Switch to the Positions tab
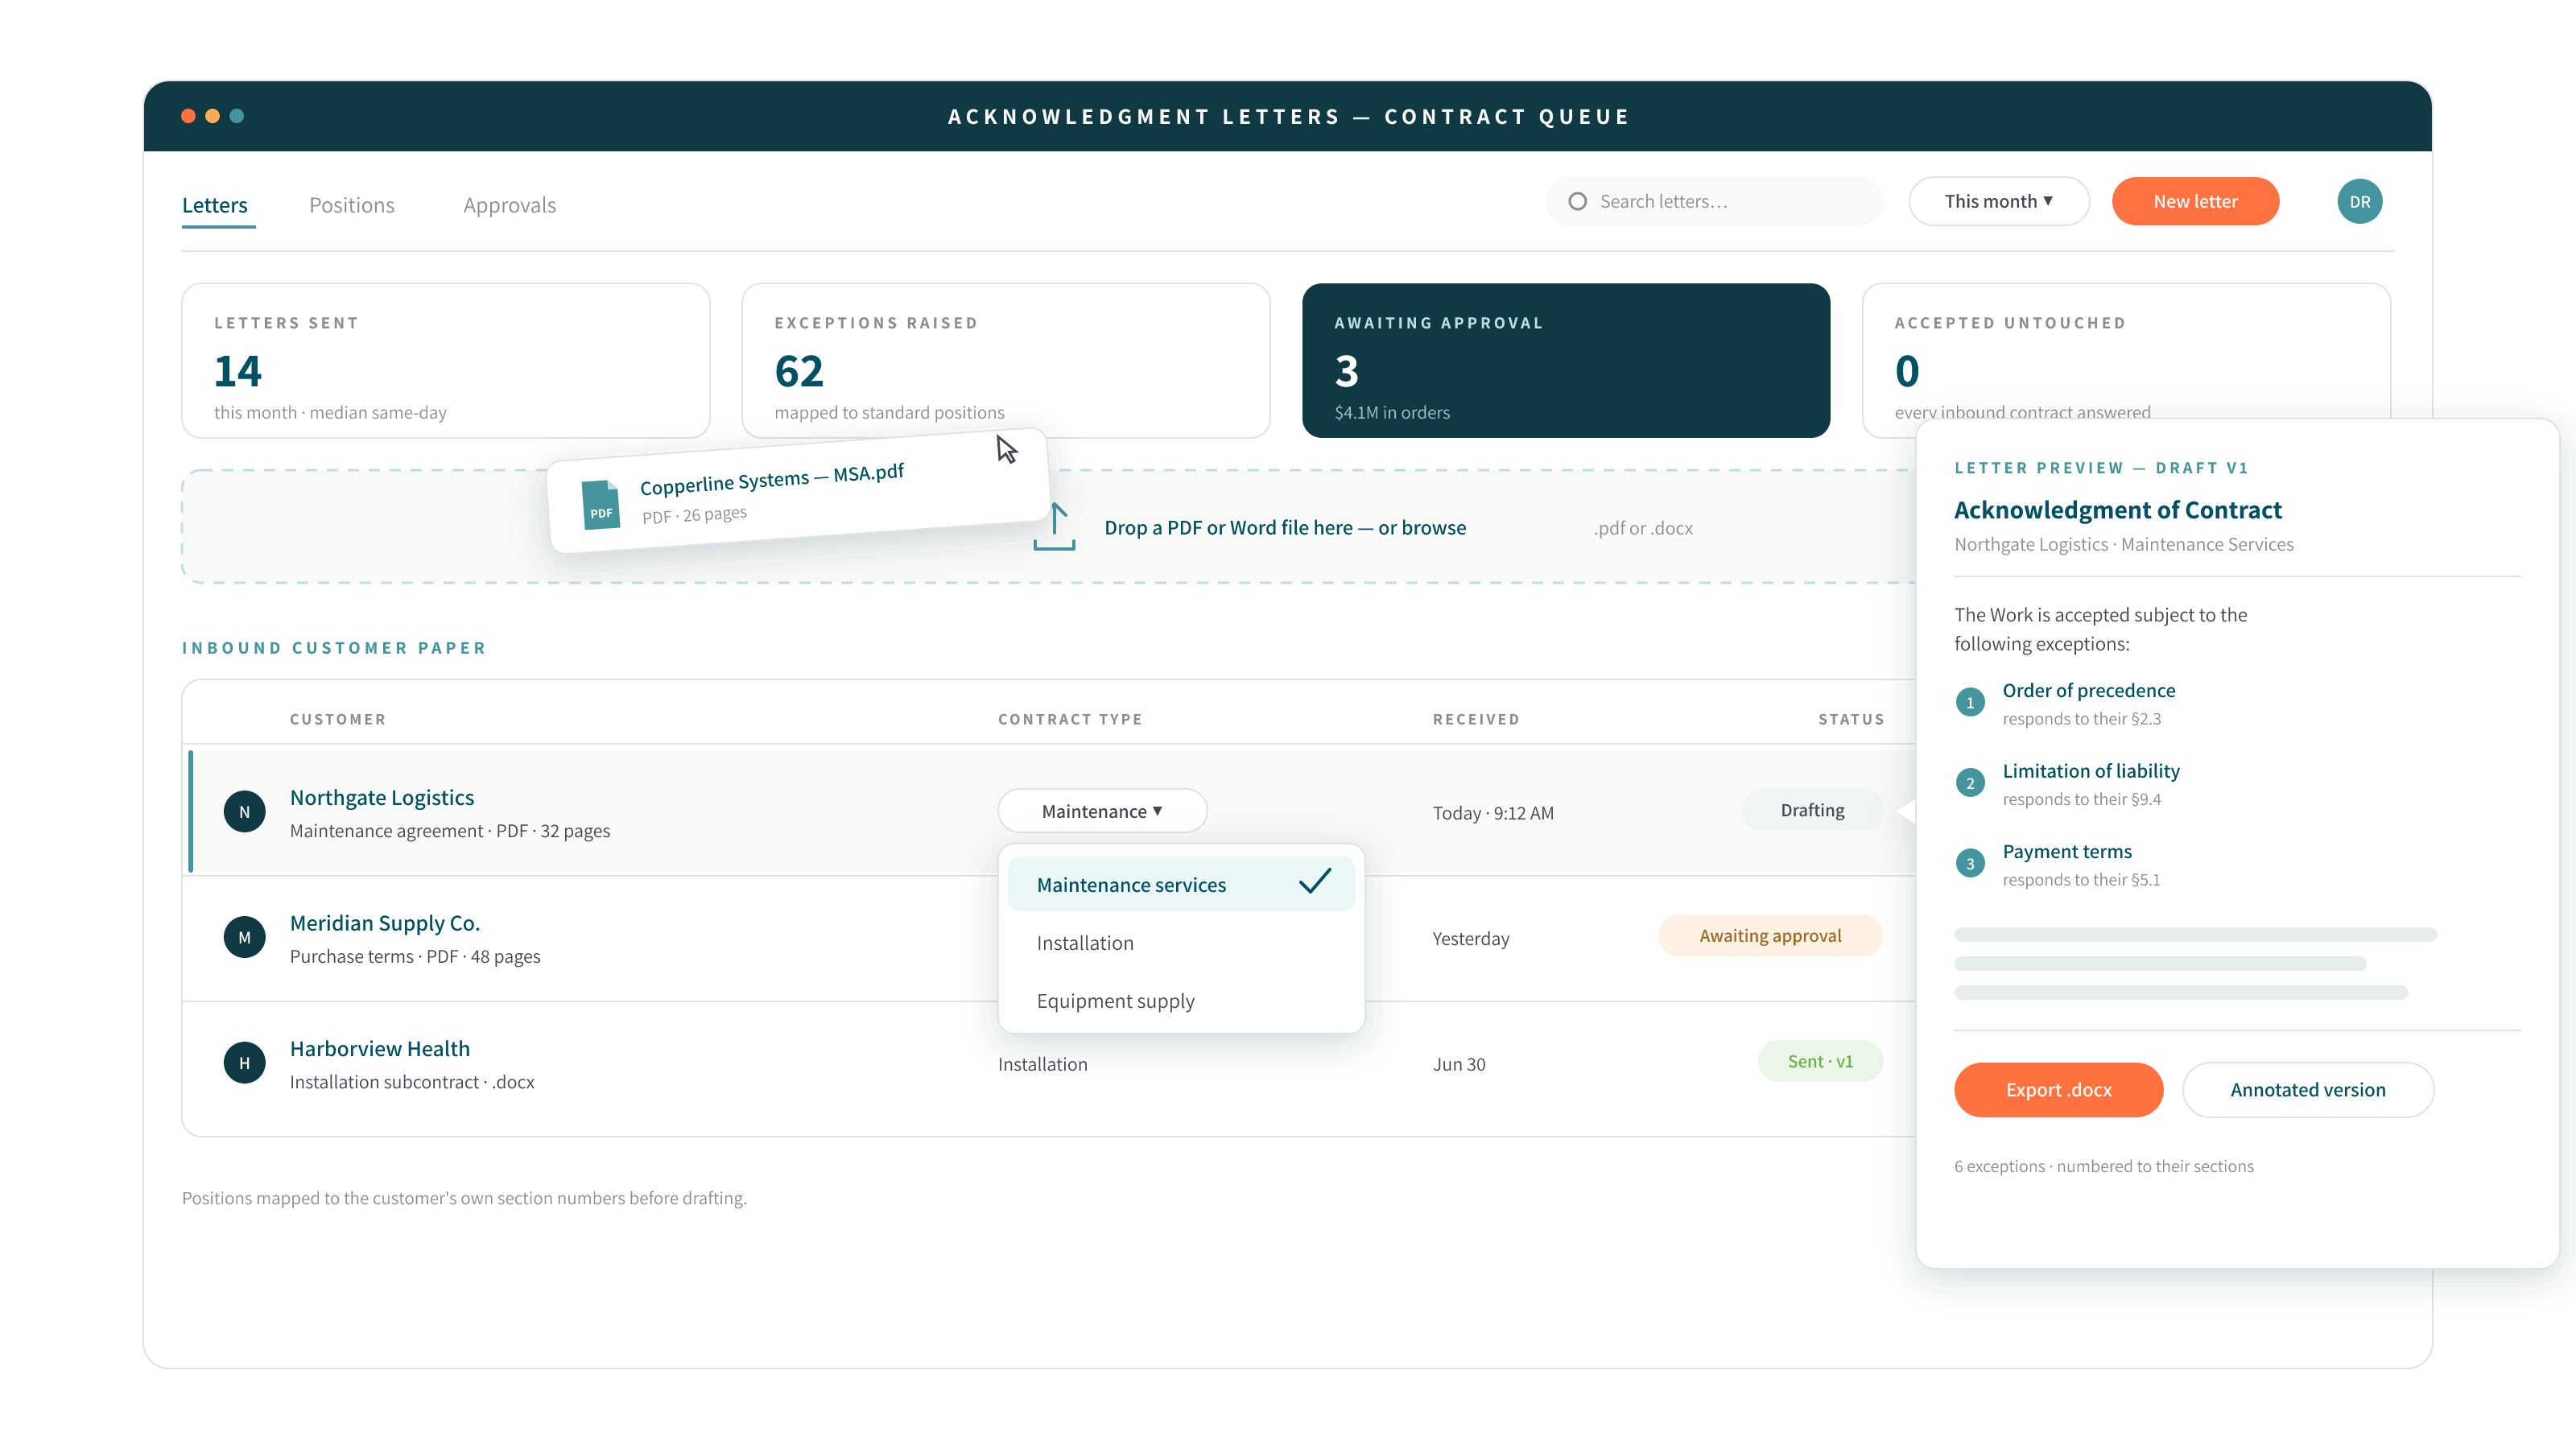The width and height of the screenshot is (2576, 1449). (x=352, y=205)
